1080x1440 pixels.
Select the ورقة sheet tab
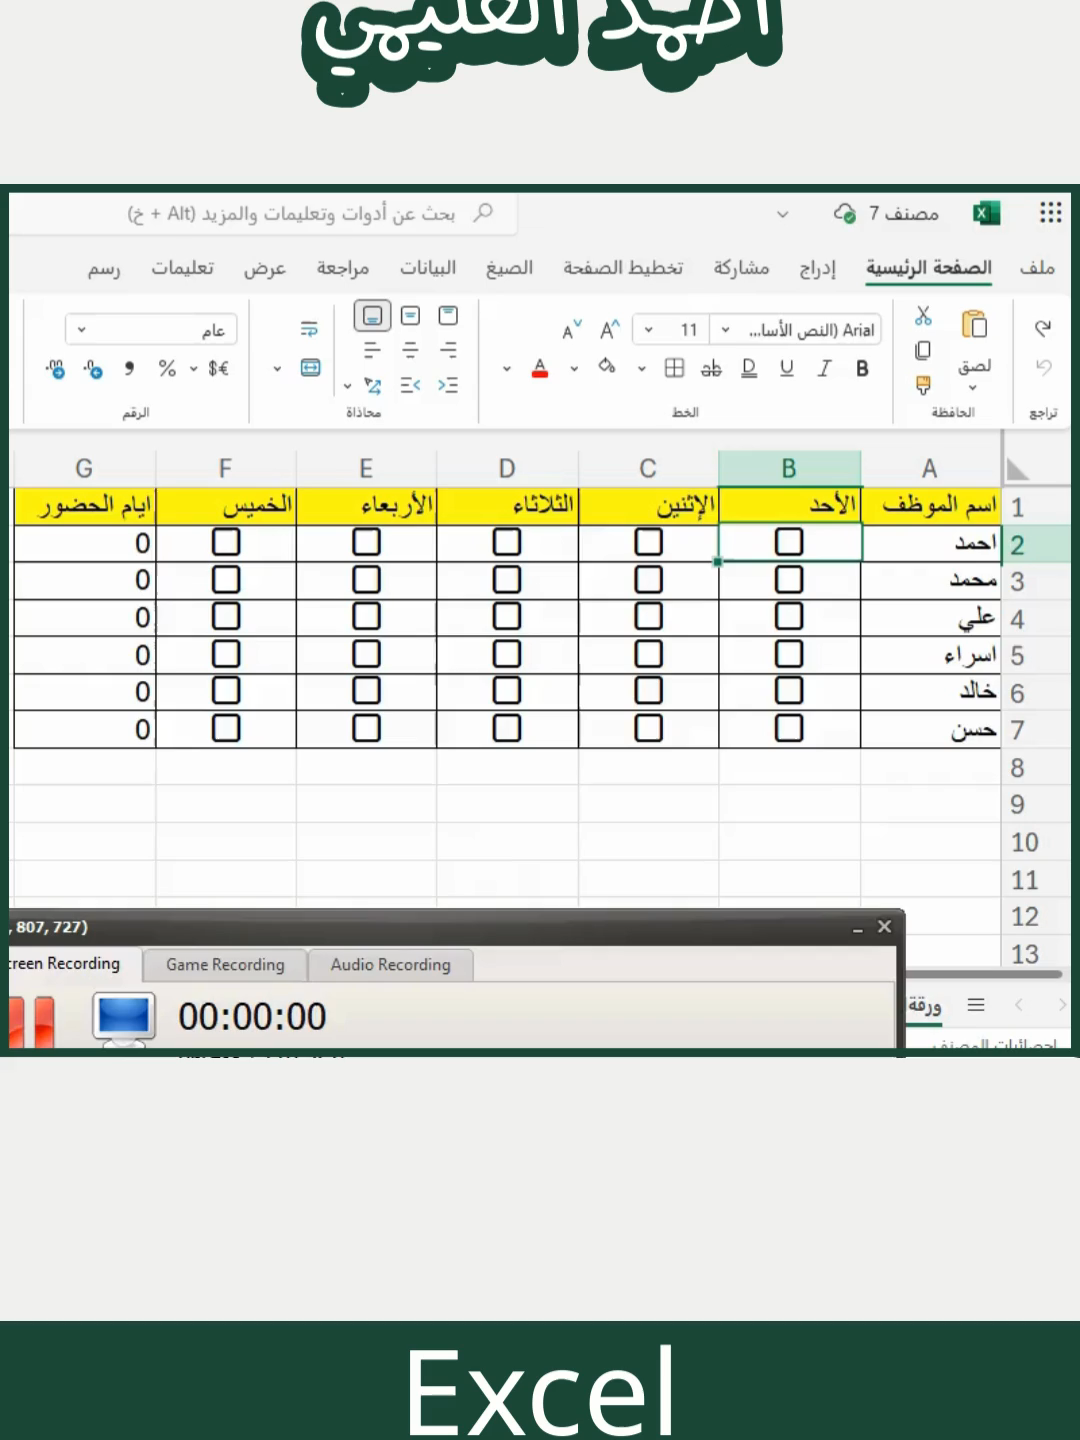click(925, 1005)
